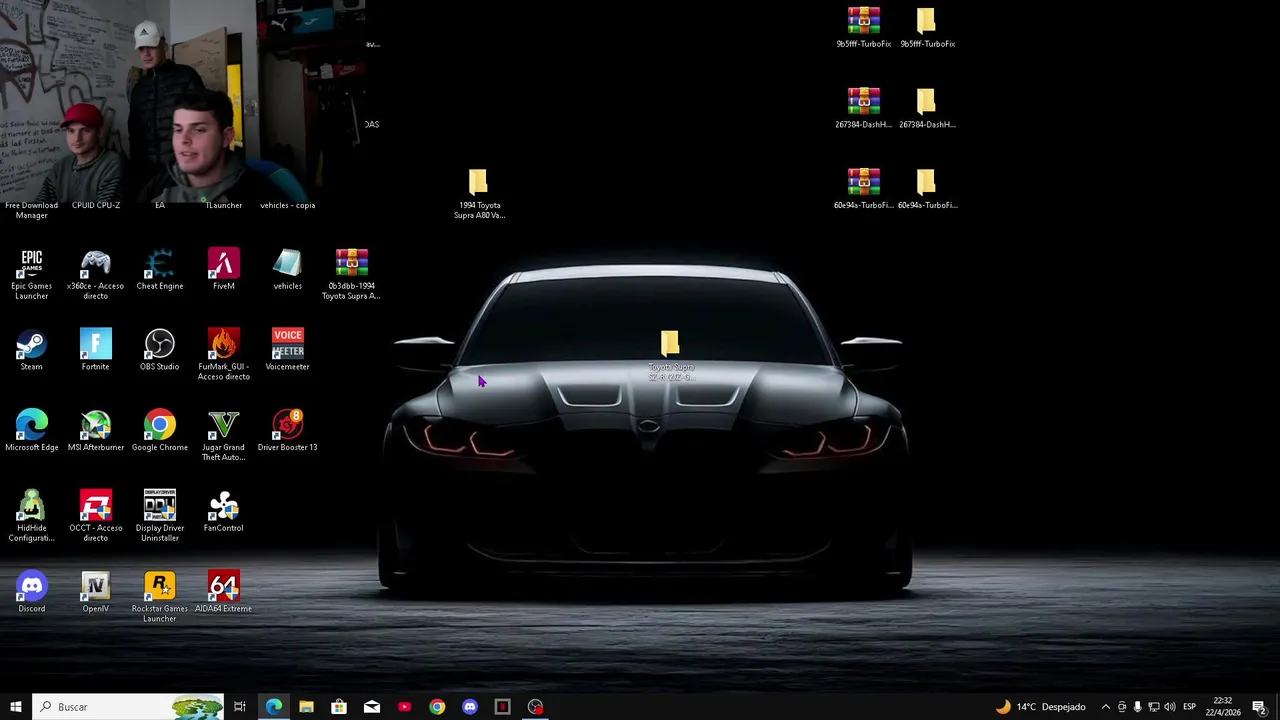1280x720 pixels.
Task: Select 1994 Toyota Supra A80 folder
Action: pyautogui.click(x=479, y=194)
